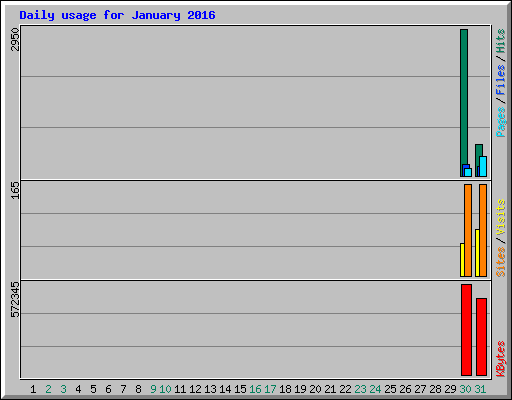This screenshot has height=400, width=512.
Task: Click the Pages legend label
Action: [x=501, y=122]
